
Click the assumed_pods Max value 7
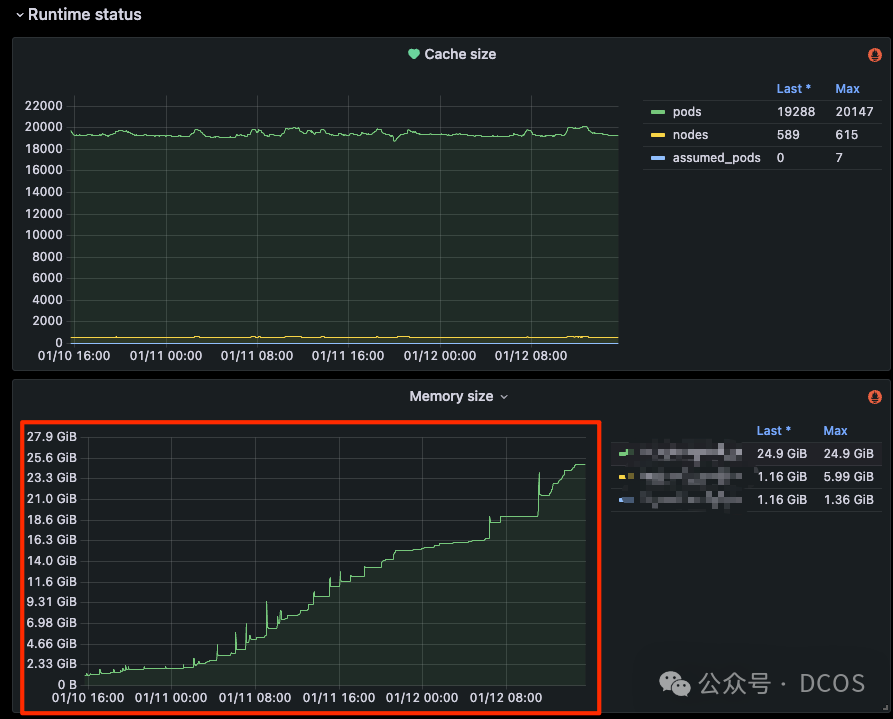click(839, 158)
